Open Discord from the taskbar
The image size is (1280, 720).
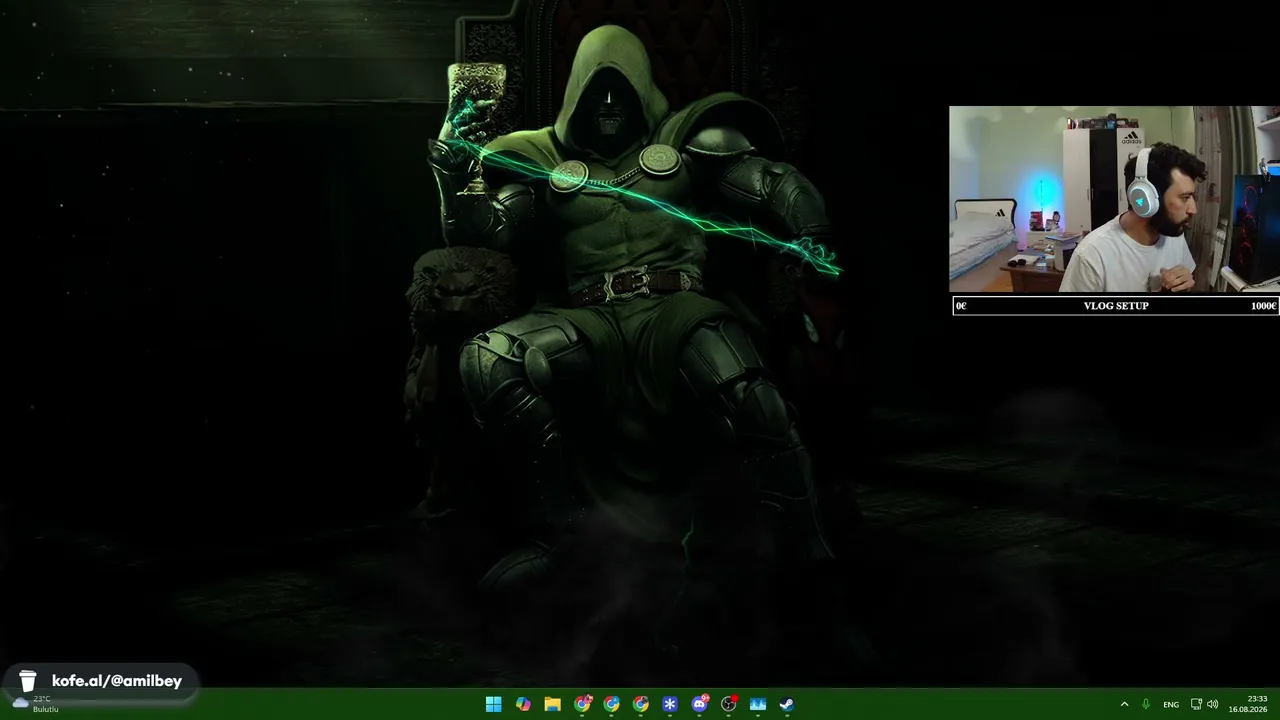click(x=700, y=704)
